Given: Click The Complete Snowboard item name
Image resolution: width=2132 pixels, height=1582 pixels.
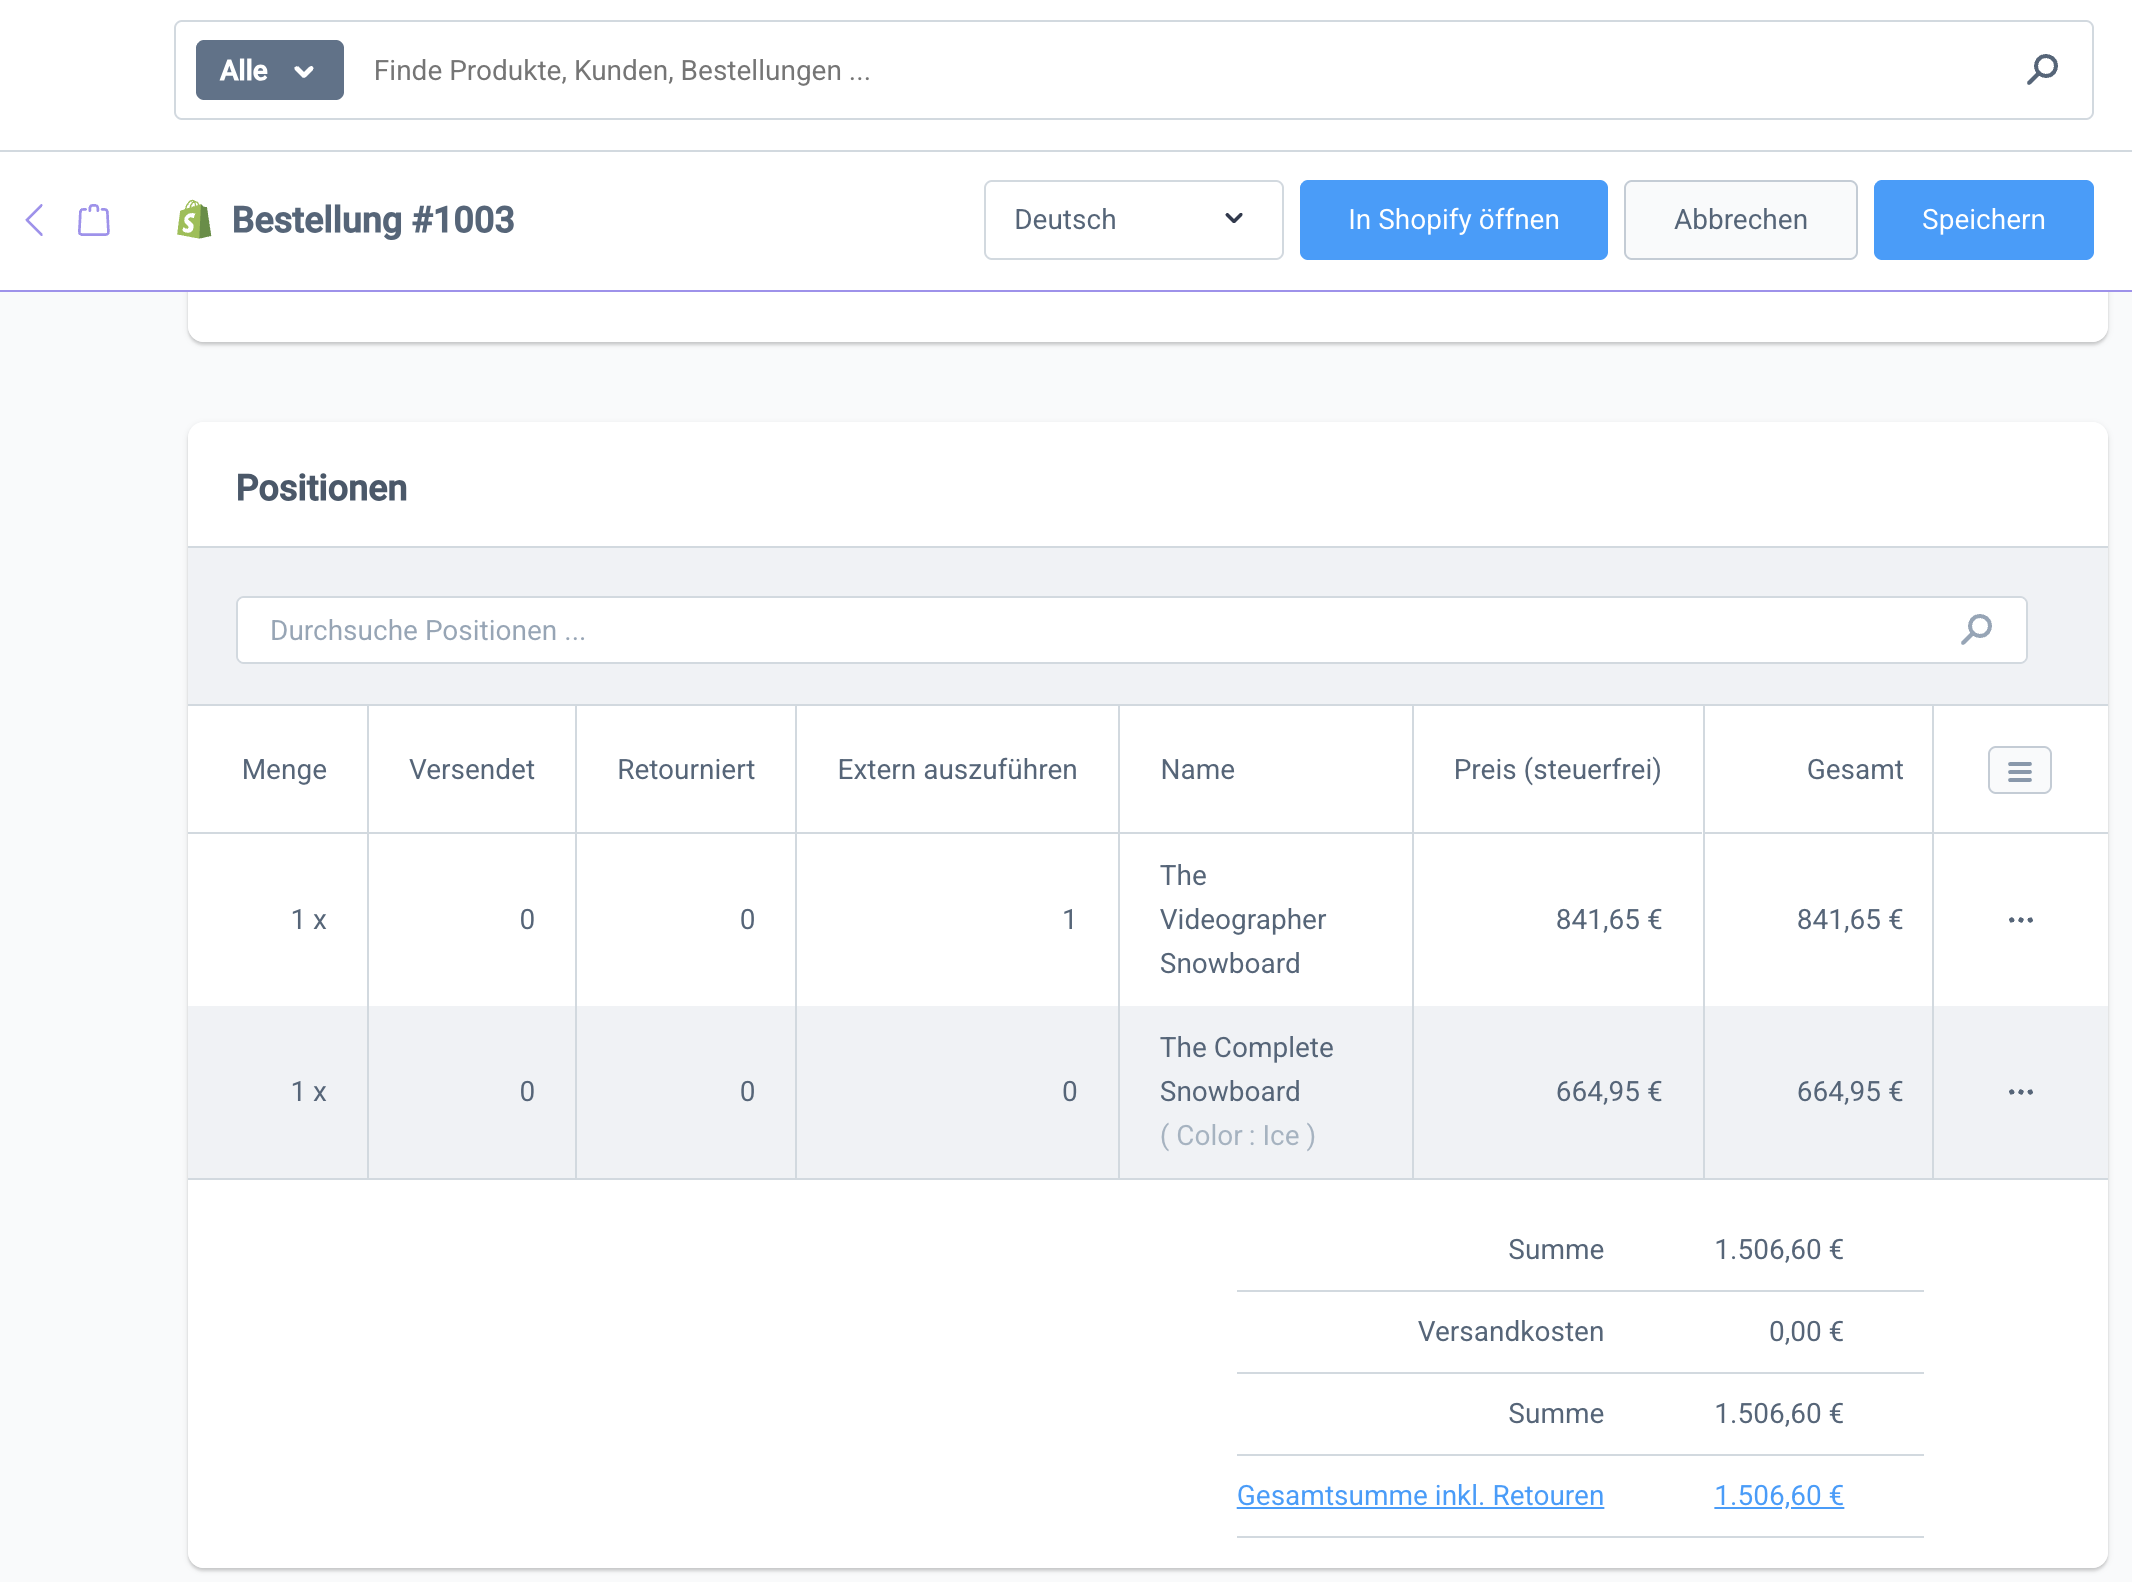Looking at the screenshot, I should click(1246, 1069).
